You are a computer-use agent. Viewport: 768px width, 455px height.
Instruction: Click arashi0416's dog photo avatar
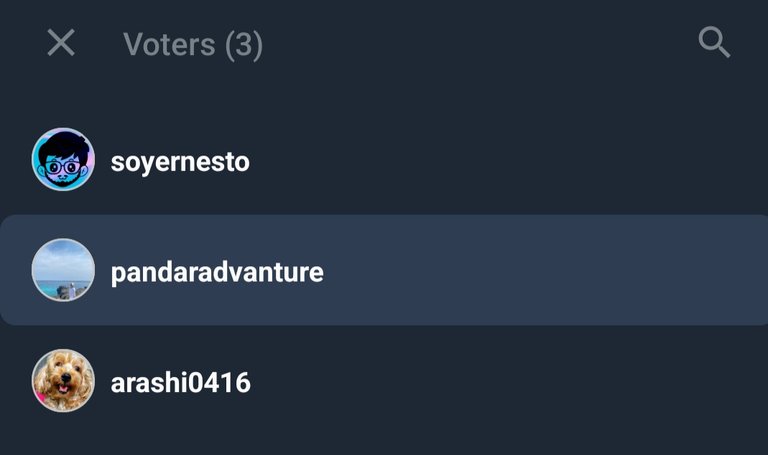click(63, 381)
